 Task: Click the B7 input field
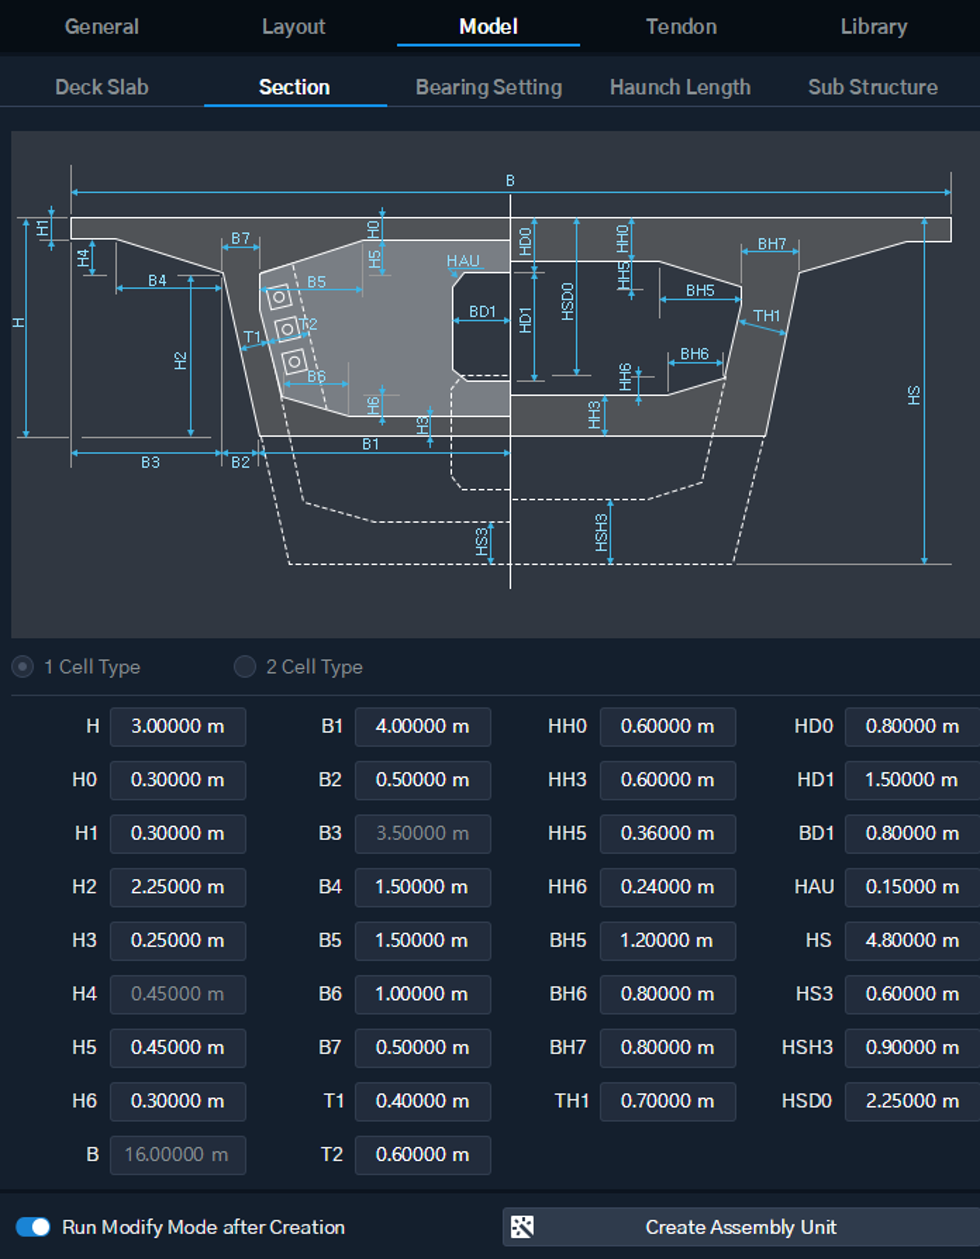click(x=423, y=1047)
